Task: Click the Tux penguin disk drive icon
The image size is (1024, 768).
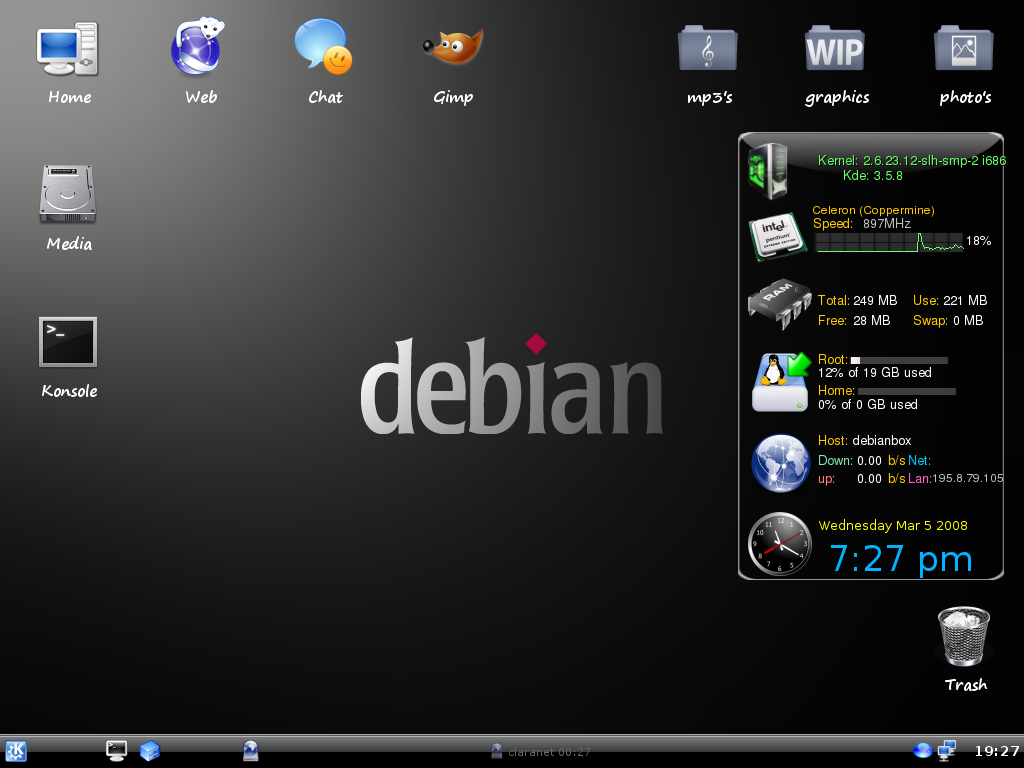Action: (780, 382)
